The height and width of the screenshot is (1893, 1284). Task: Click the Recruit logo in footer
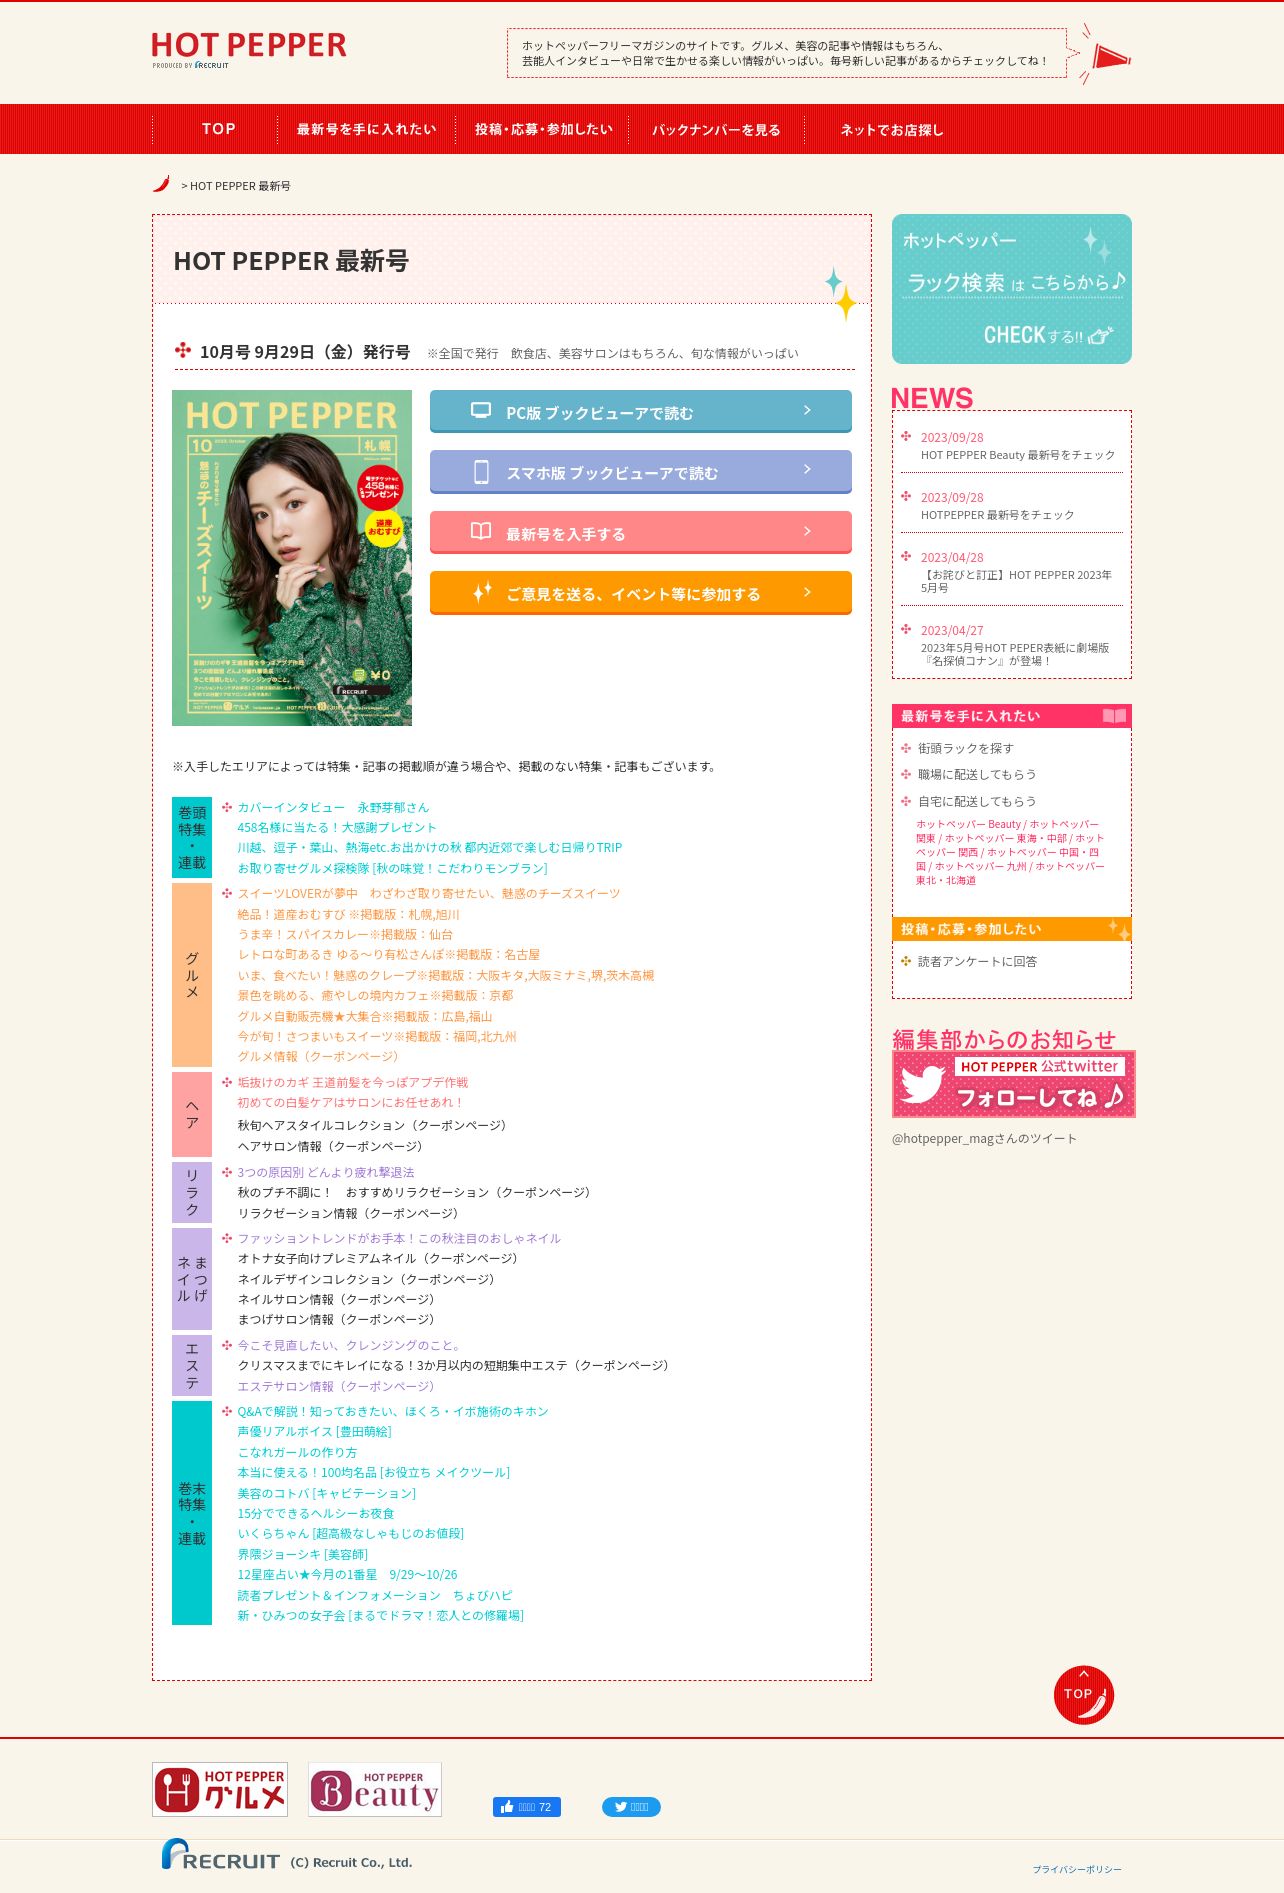(x=221, y=1855)
